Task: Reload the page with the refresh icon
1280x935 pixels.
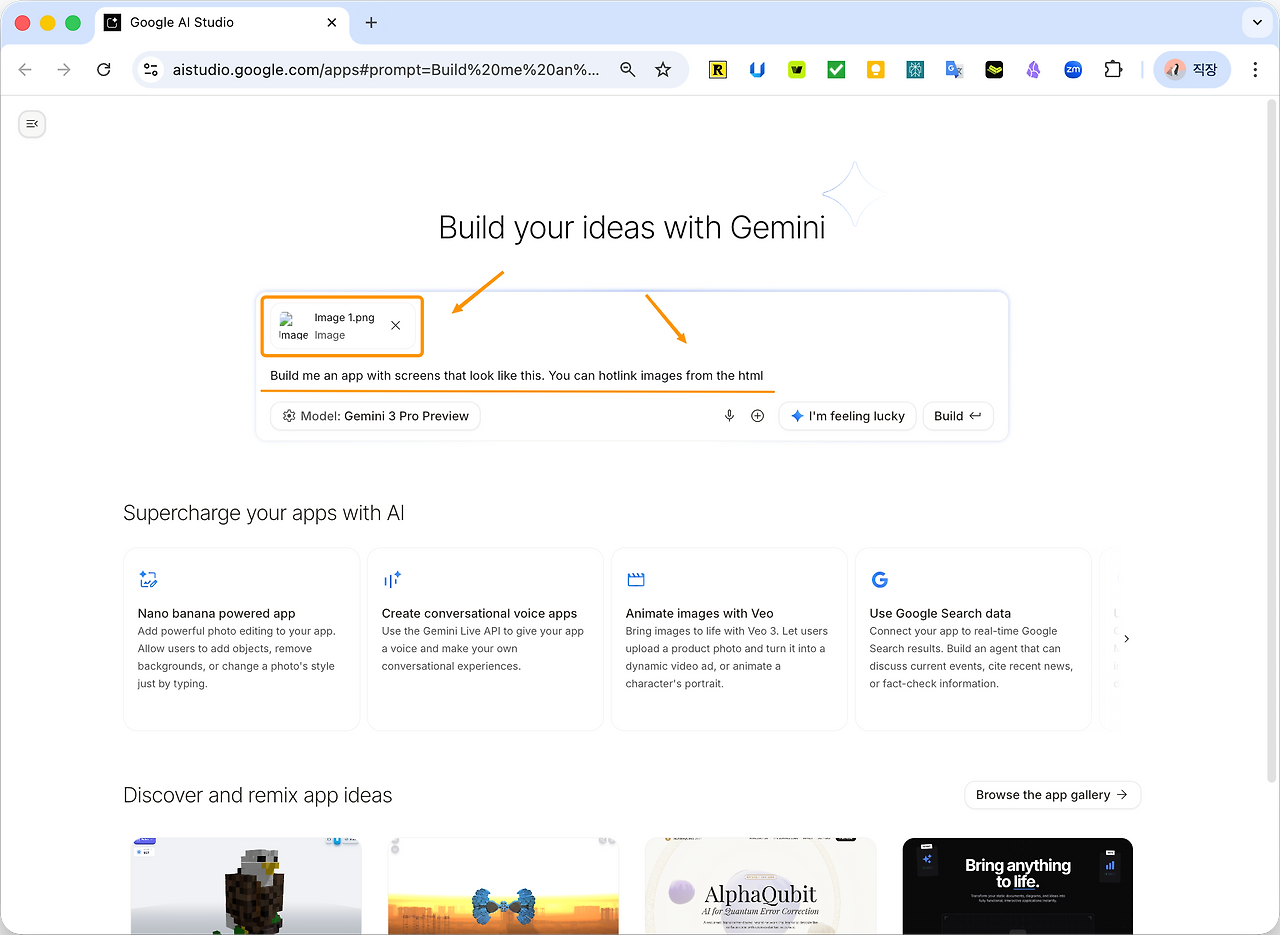Action: pos(103,69)
